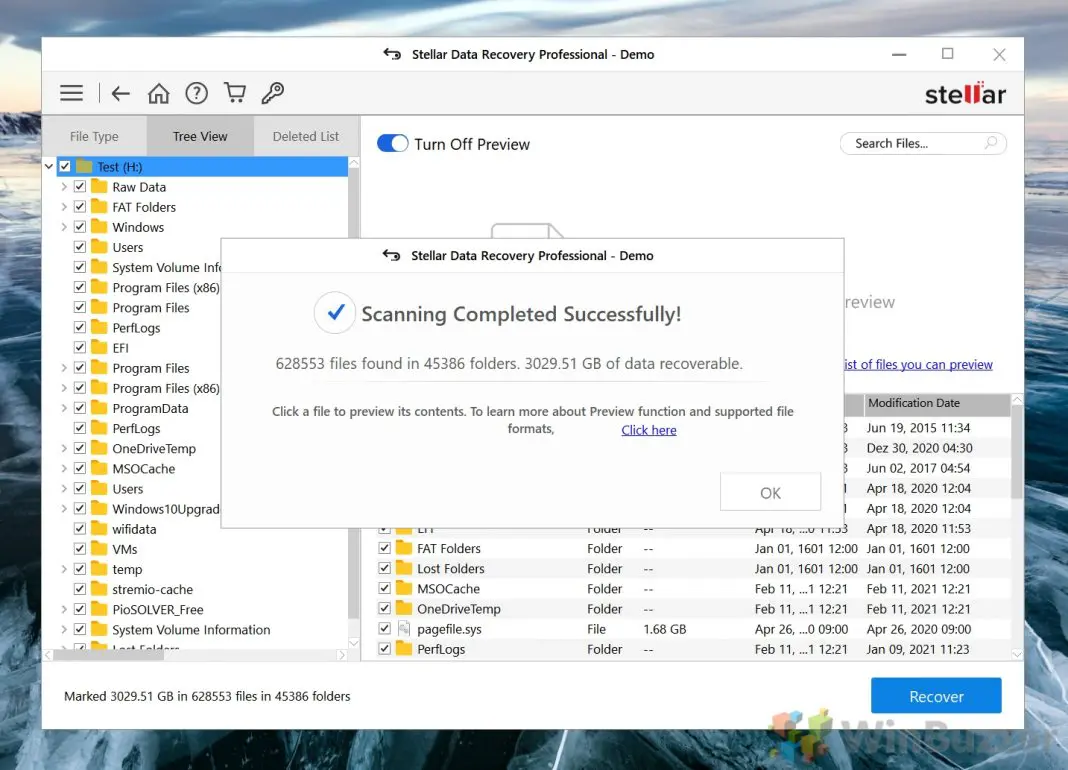Expand the PioSOLVER_Free node
Image resolution: width=1068 pixels, height=770 pixels.
(x=64, y=609)
